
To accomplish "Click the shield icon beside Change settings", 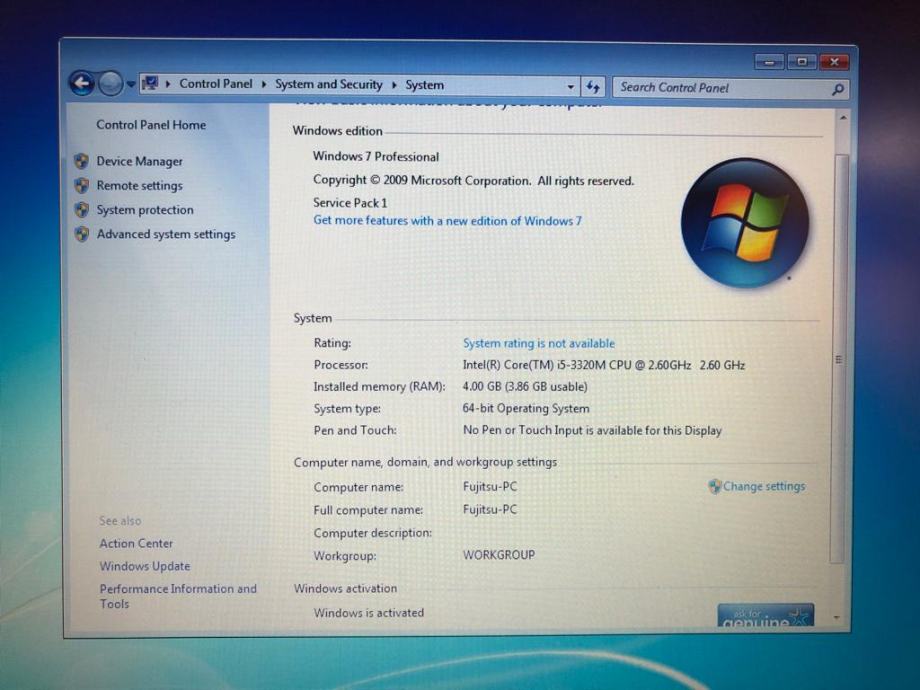I will tap(715, 486).
